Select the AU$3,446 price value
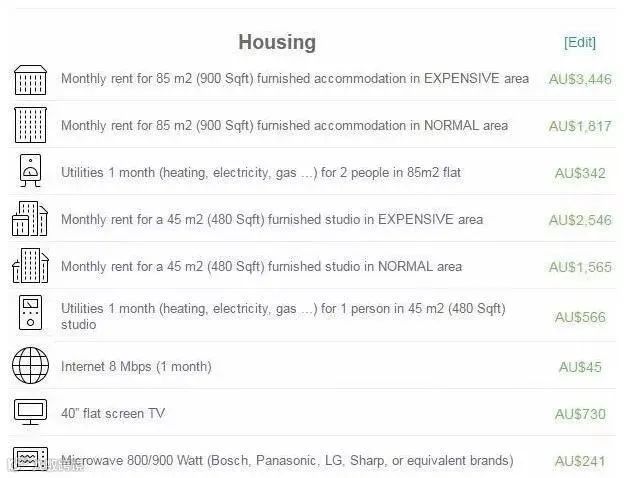The width and height of the screenshot is (631, 478). pos(580,79)
